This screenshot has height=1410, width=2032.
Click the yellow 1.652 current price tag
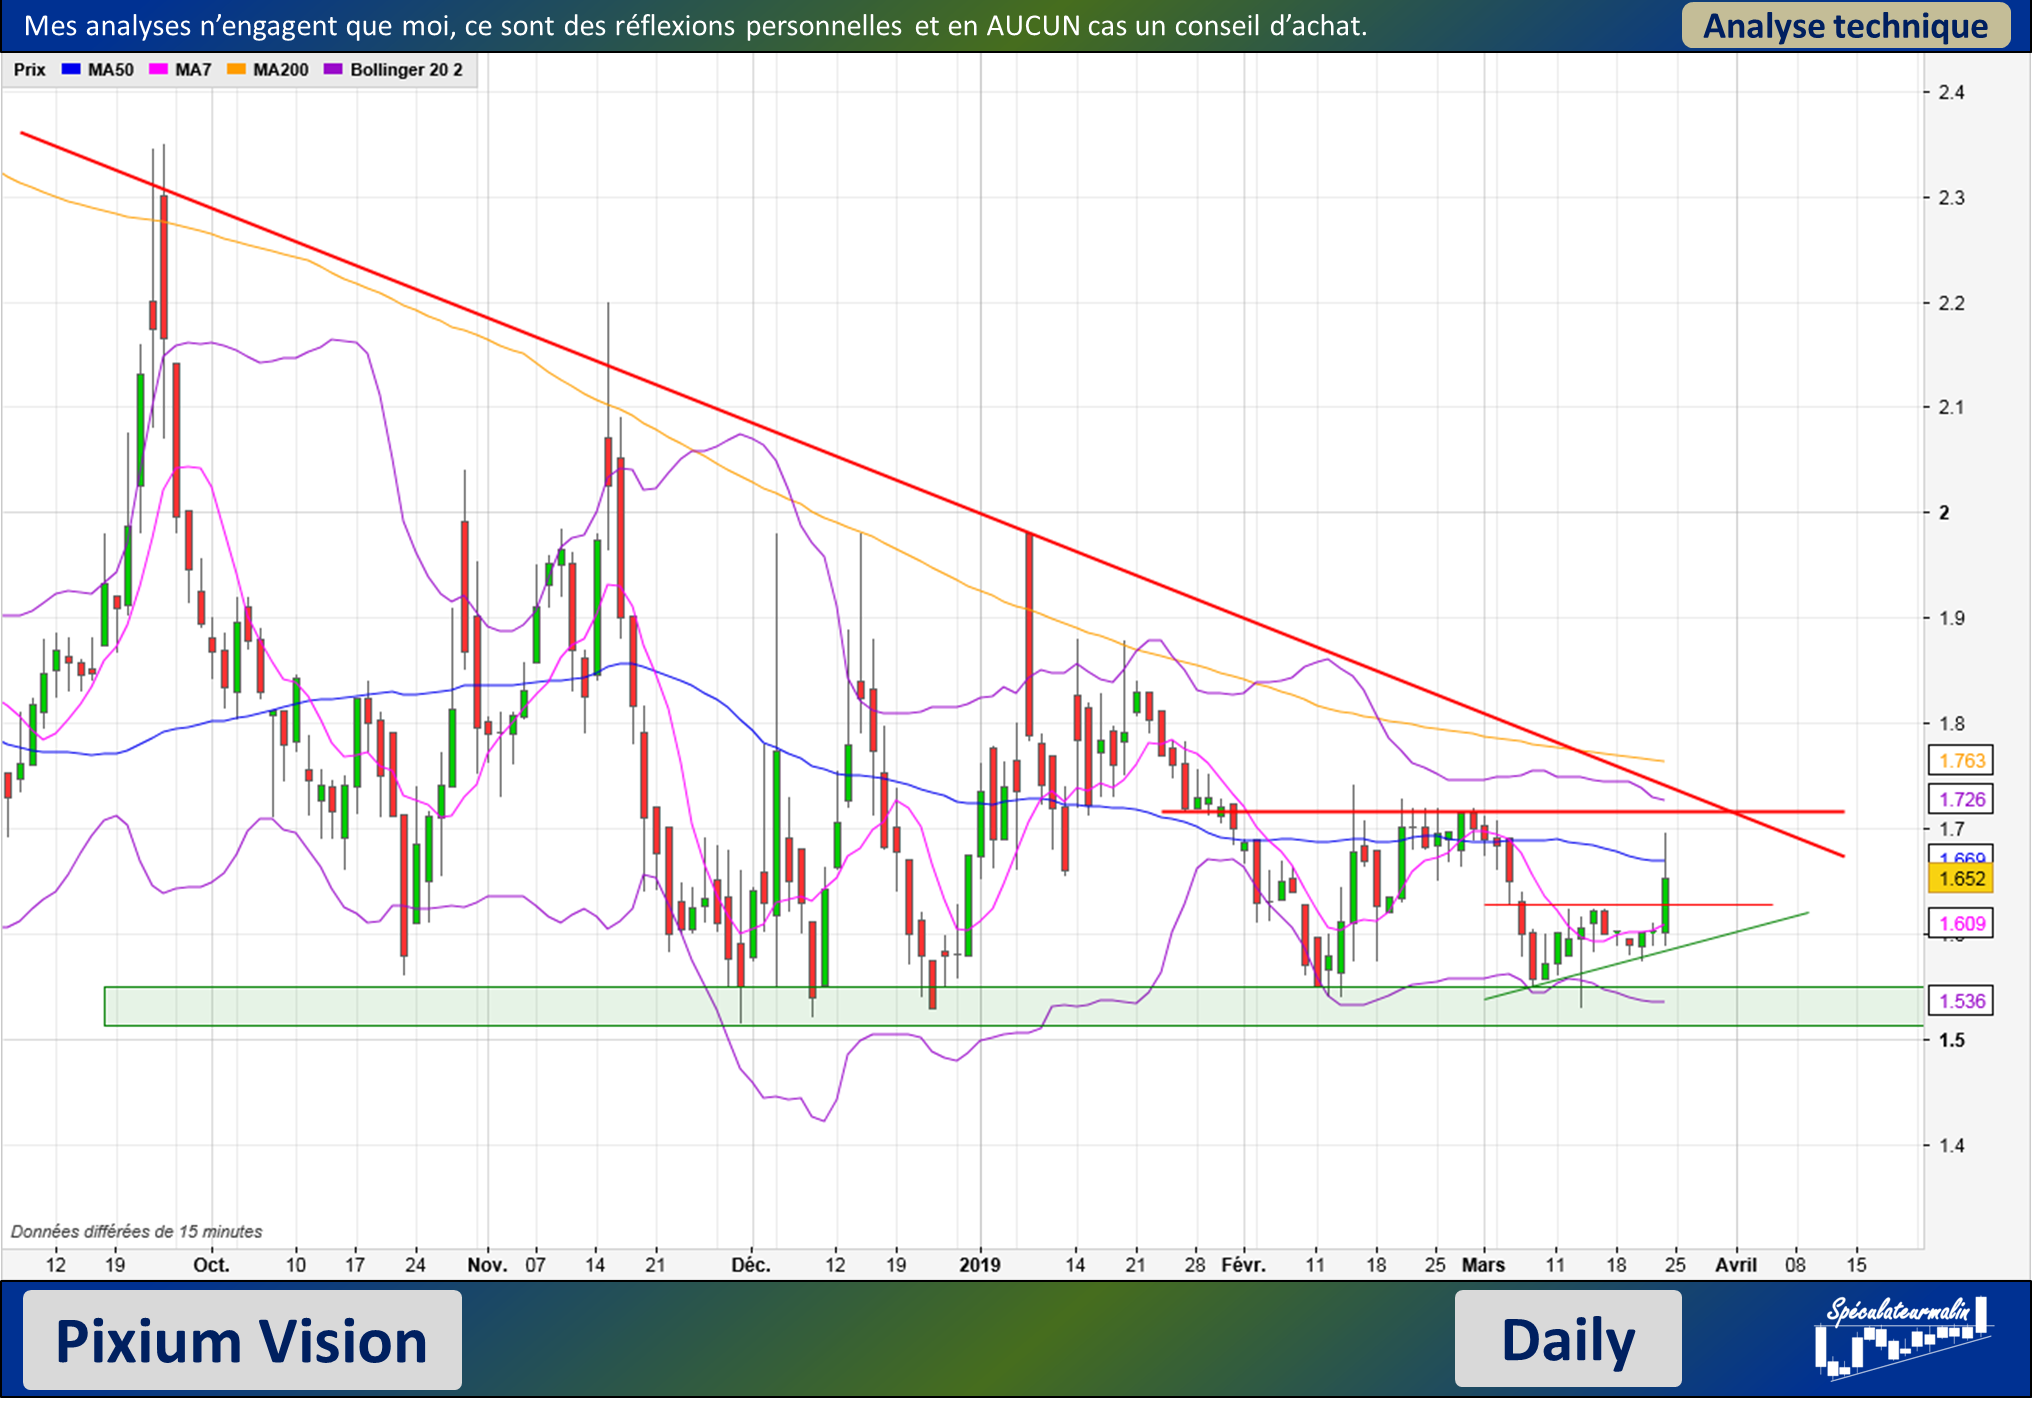(1961, 879)
